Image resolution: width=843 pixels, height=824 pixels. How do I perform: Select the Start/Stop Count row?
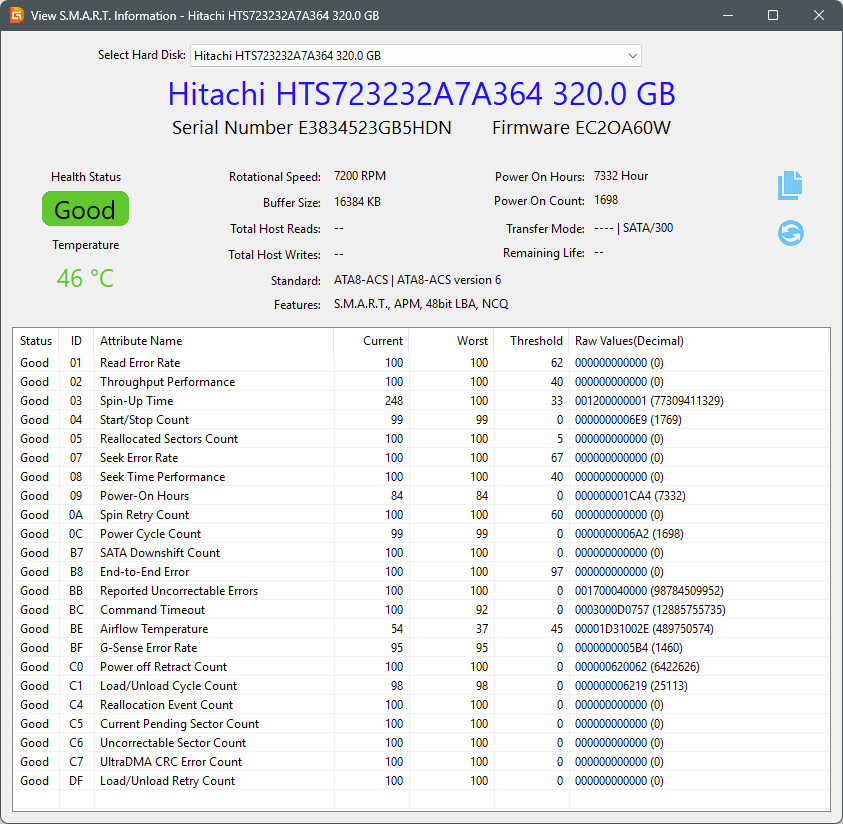421,420
